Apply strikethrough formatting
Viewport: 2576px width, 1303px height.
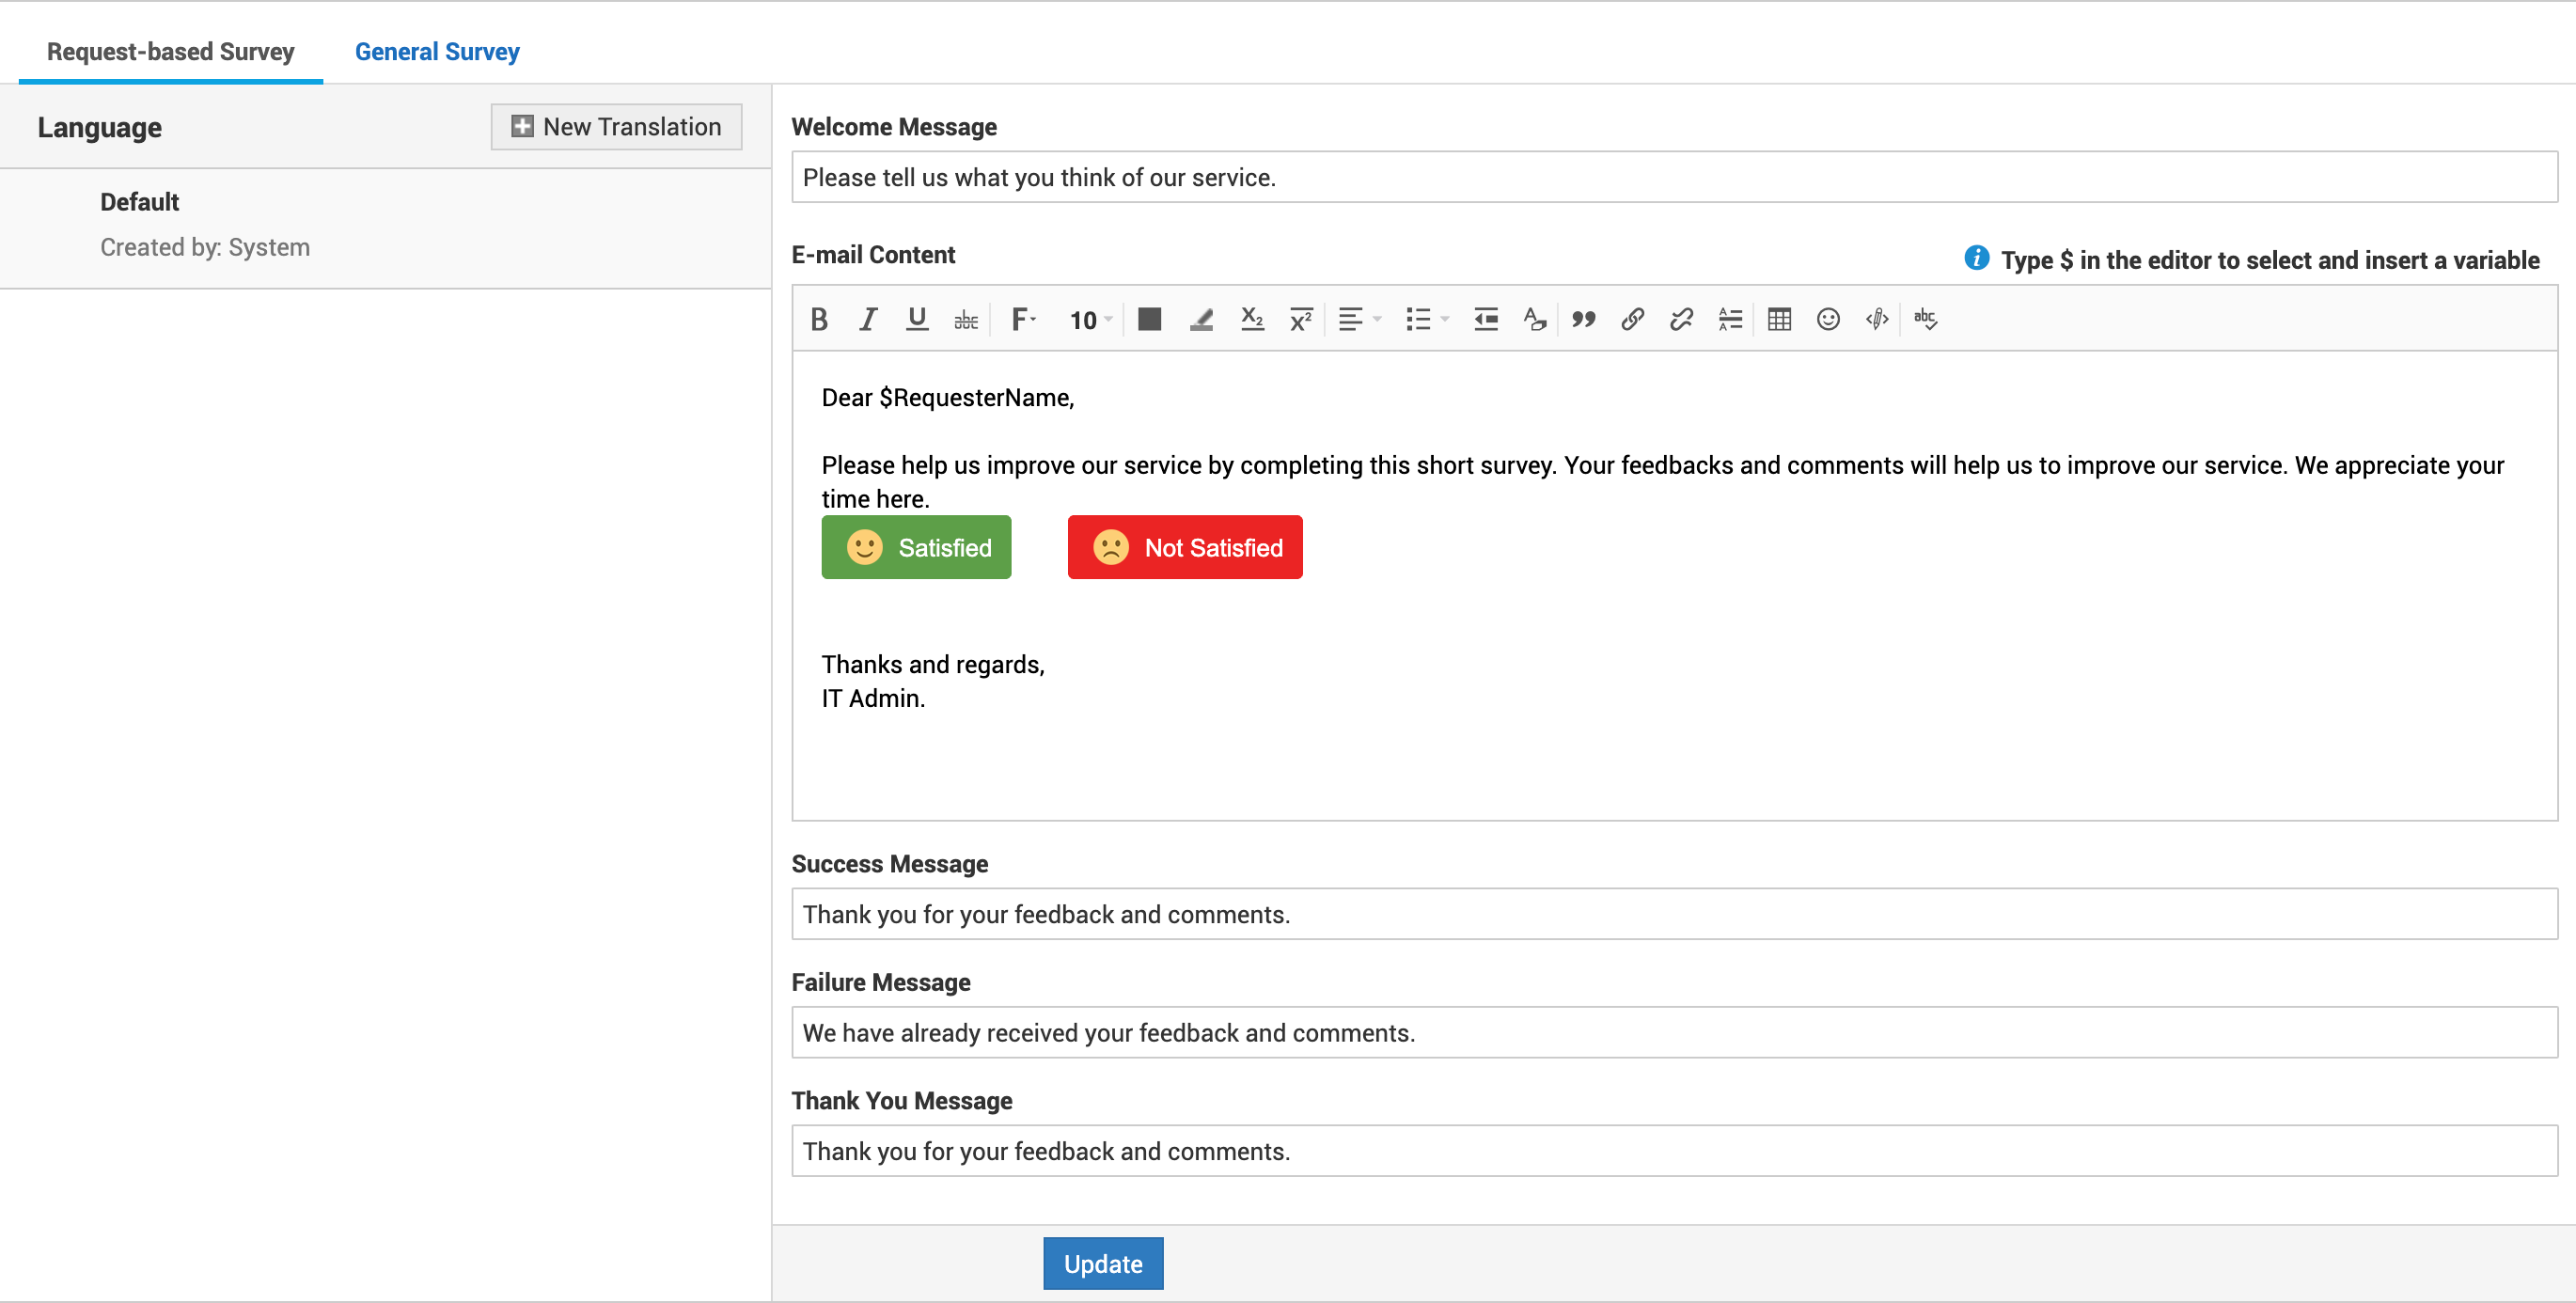(x=966, y=319)
